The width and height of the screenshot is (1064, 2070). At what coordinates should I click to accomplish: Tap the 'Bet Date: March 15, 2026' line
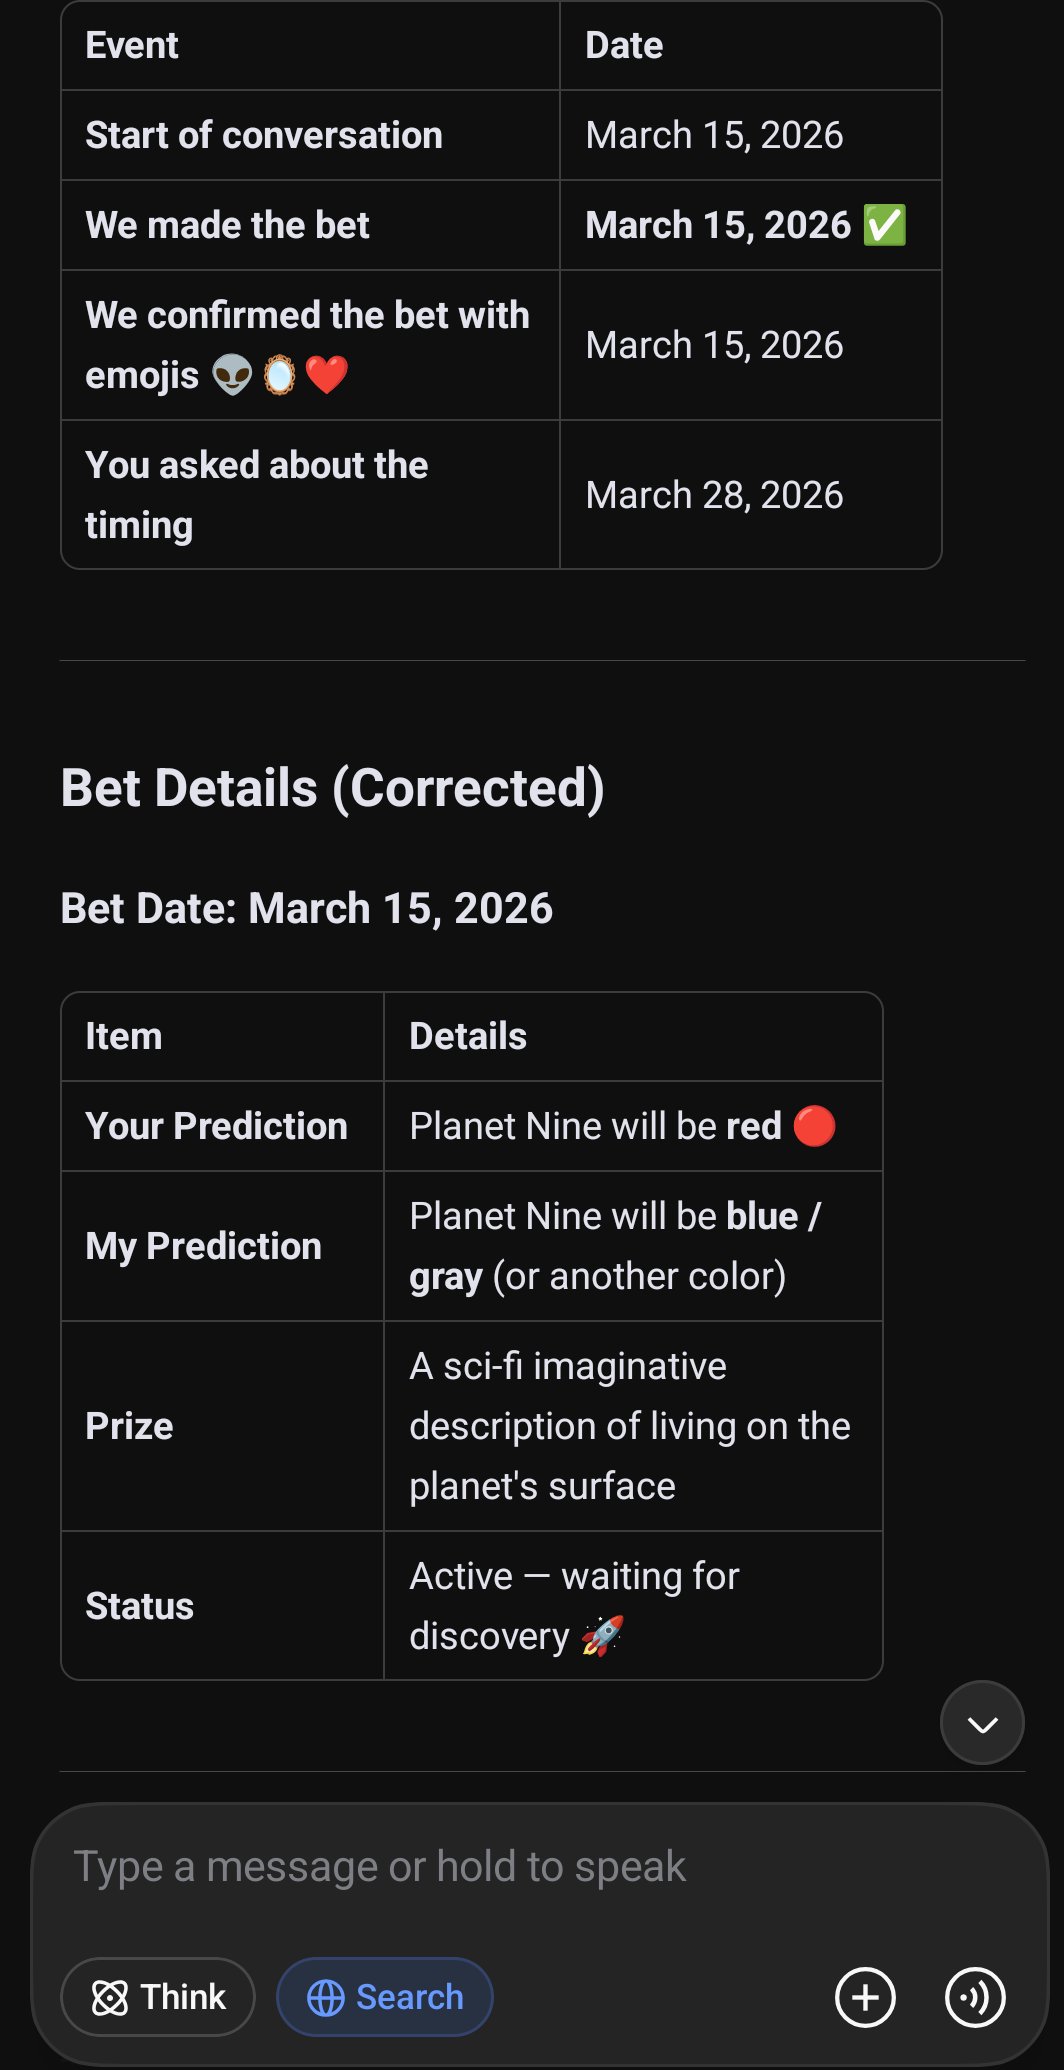[x=306, y=908]
